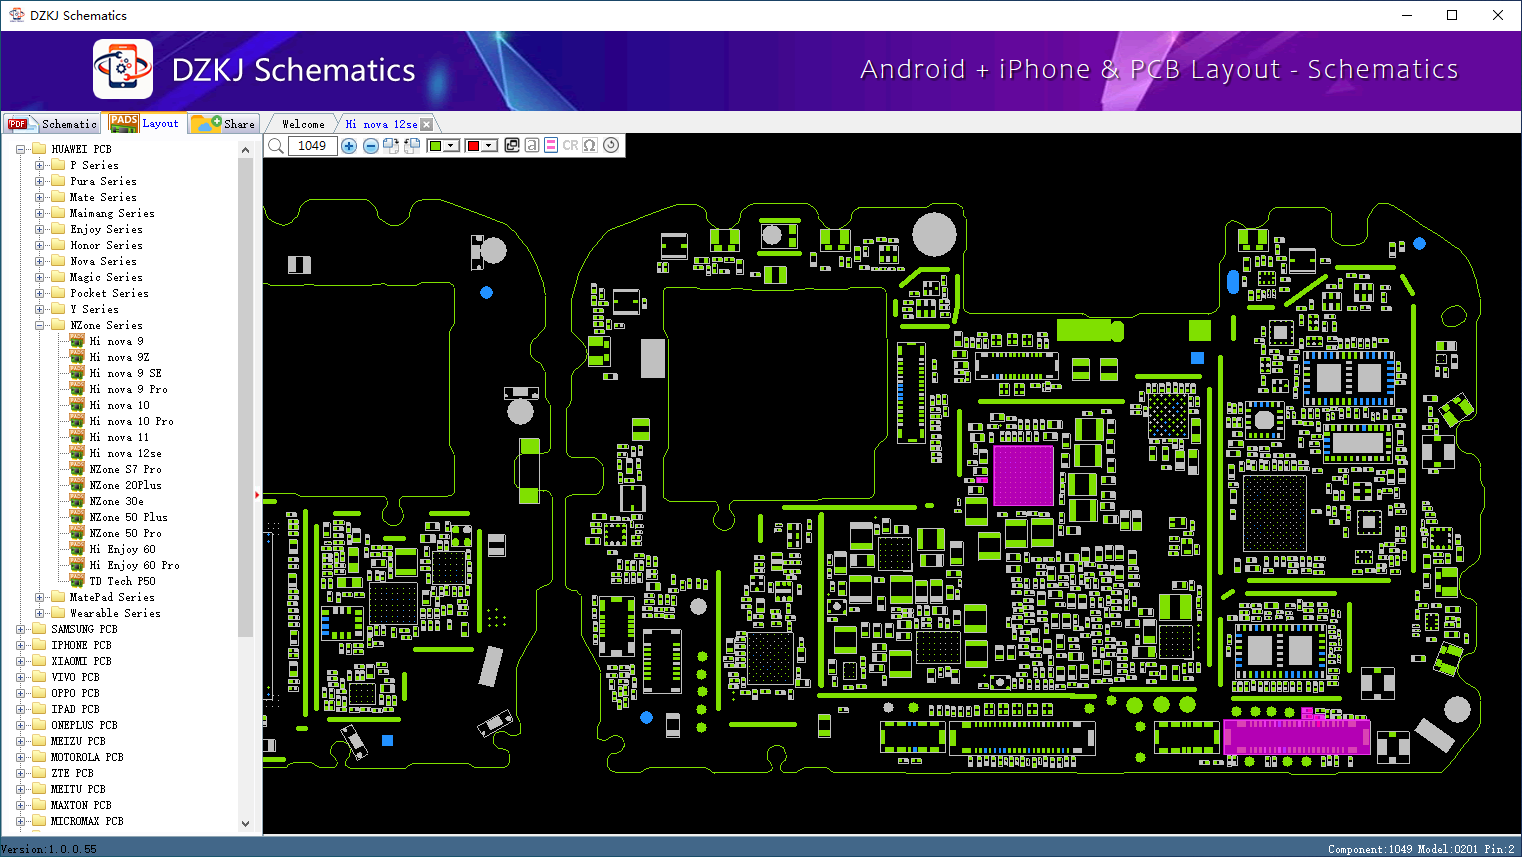The height and width of the screenshot is (857, 1522).
Task: Click the rotate page right icon
Action: click(391, 146)
